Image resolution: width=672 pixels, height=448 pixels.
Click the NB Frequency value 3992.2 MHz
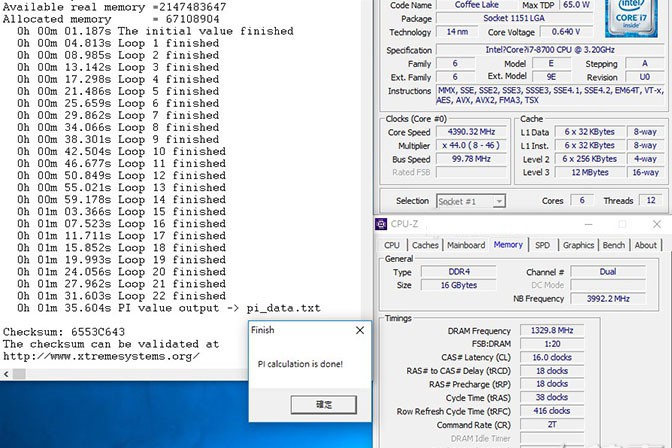(x=608, y=299)
